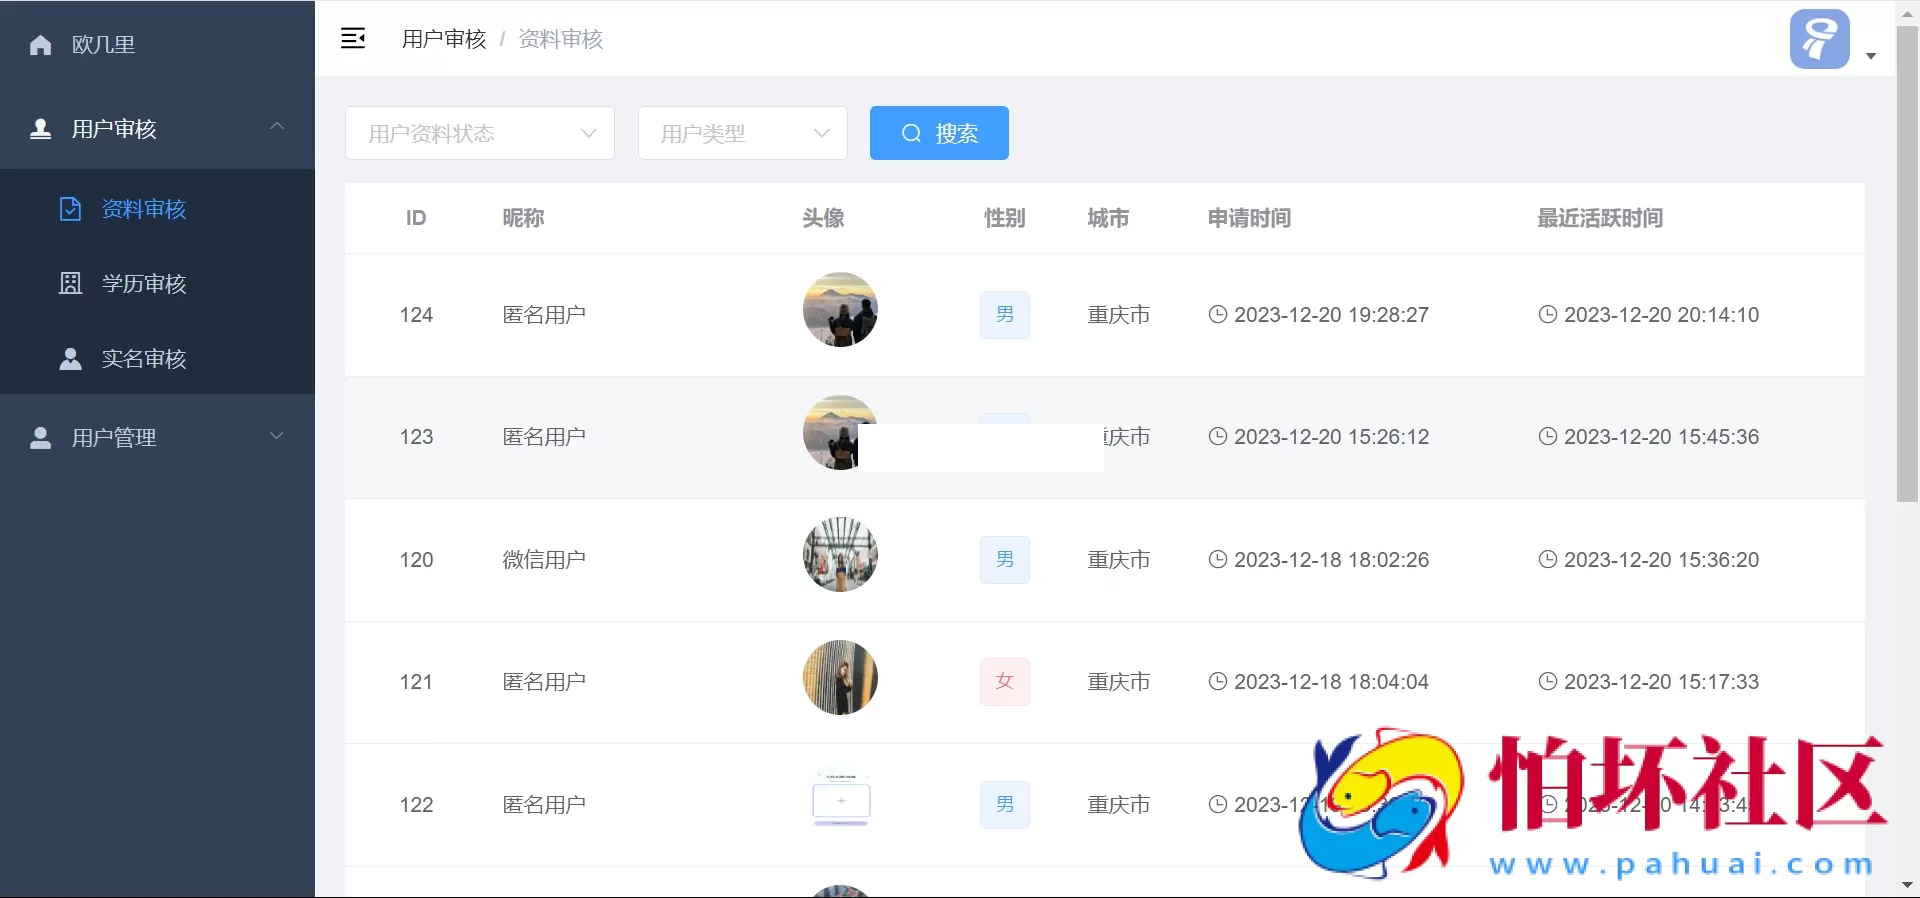Click the clock icon before 2023-12-20 19:28:27
1920x898 pixels.
1218,314
